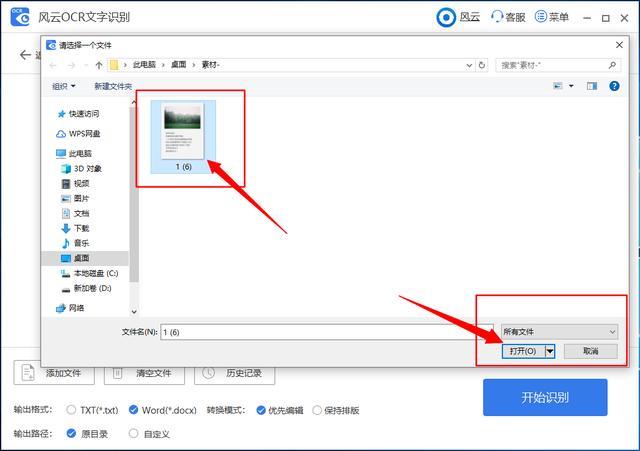The image size is (640, 451).
Task: Open 音乐 folder in sidebar
Action: [76, 243]
